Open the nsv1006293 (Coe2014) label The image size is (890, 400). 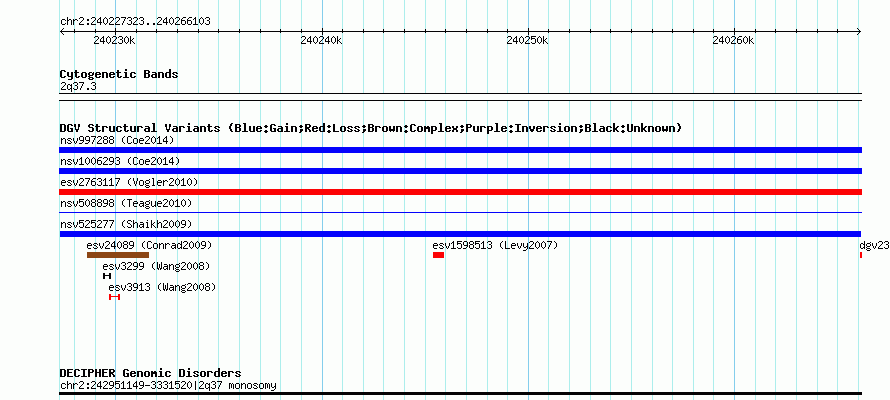click(120, 161)
